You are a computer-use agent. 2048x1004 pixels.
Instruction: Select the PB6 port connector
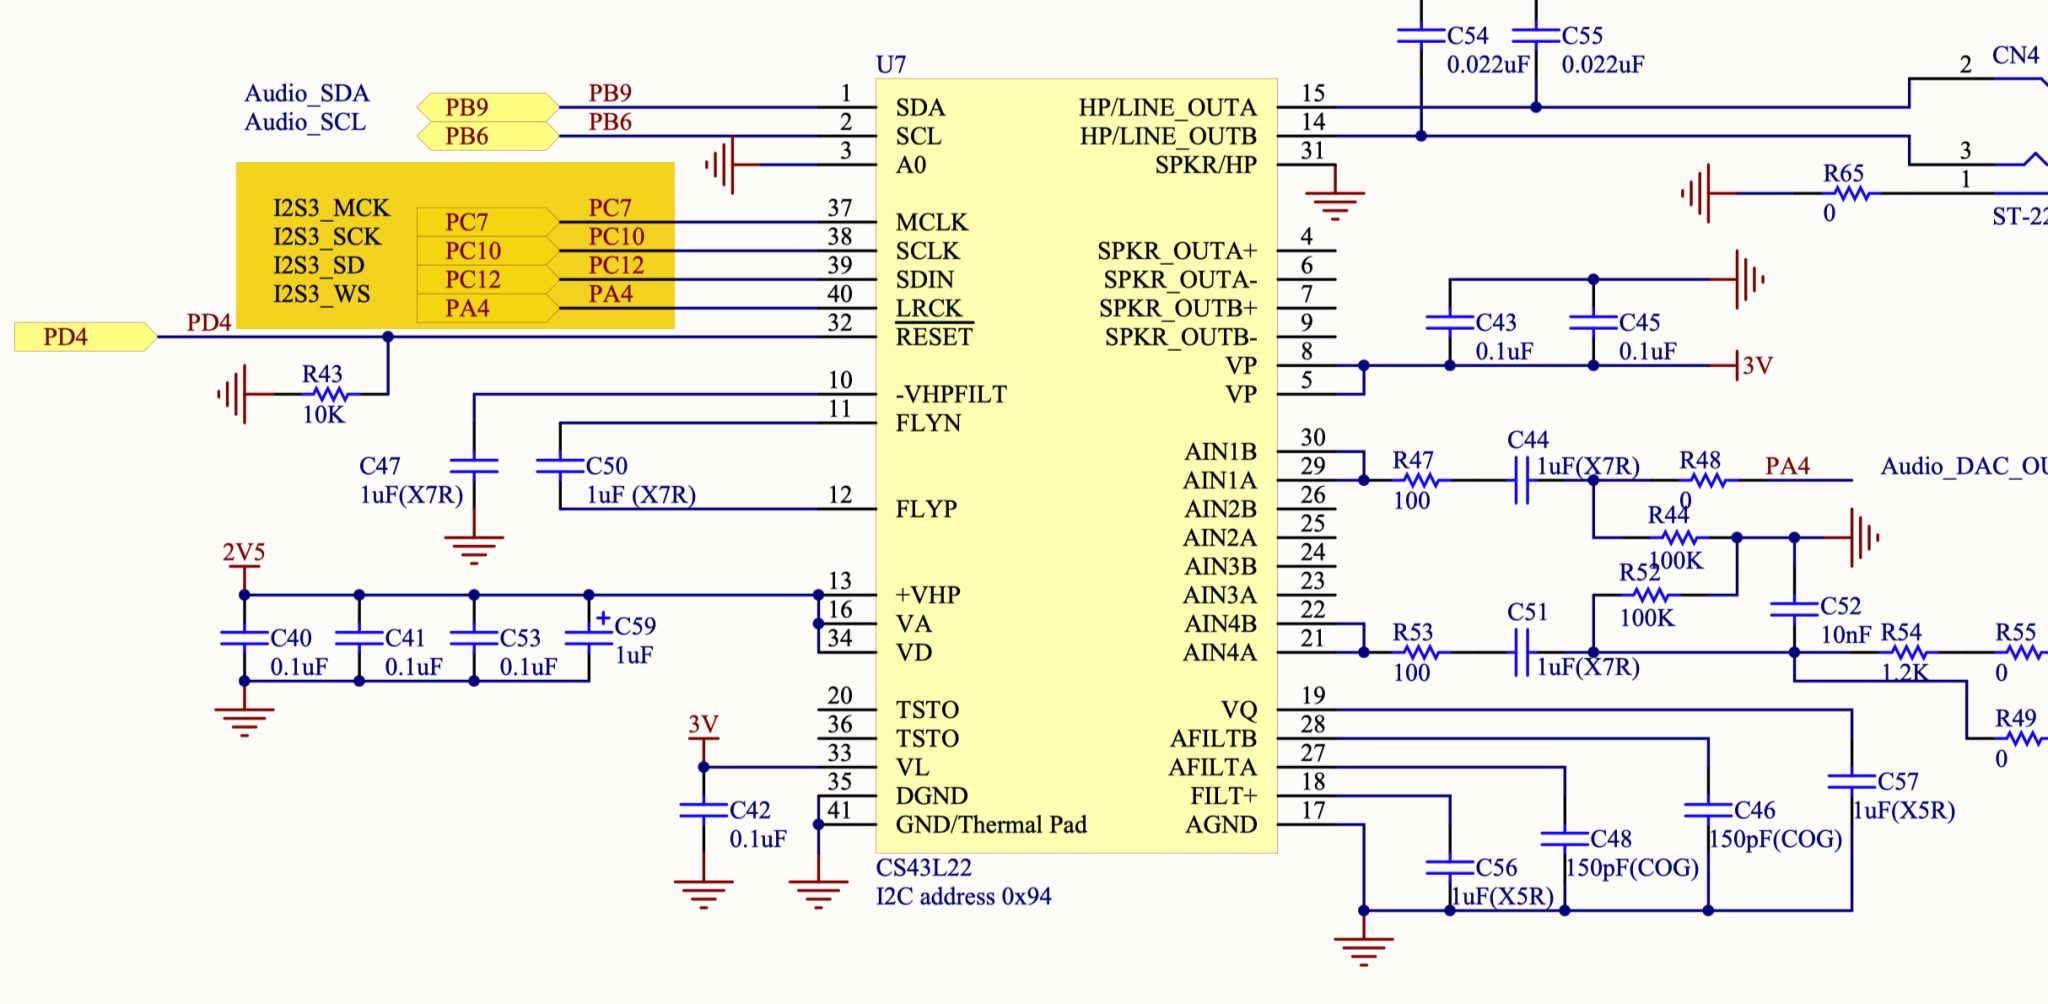point(487,136)
